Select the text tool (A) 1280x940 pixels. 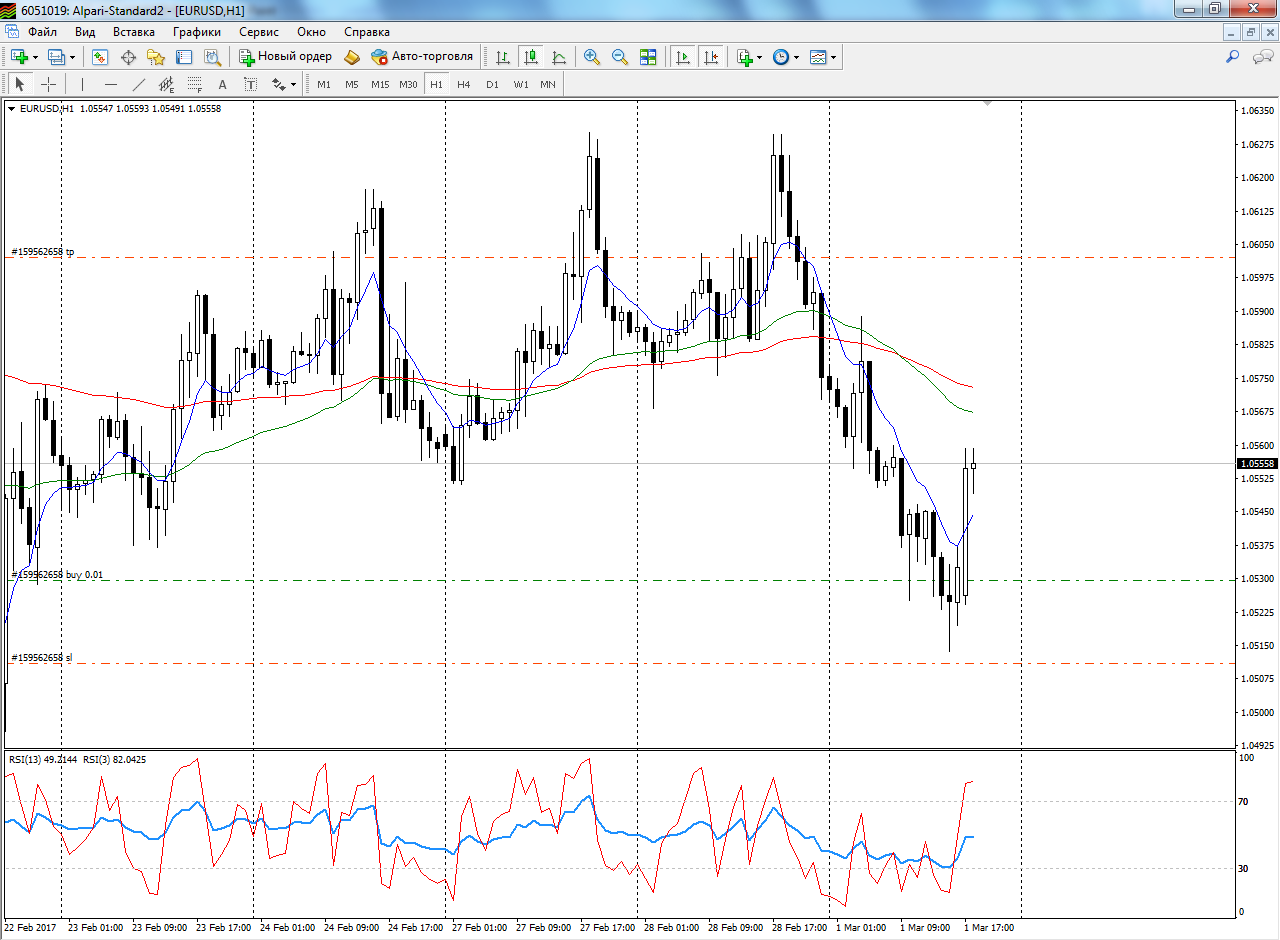coord(222,84)
